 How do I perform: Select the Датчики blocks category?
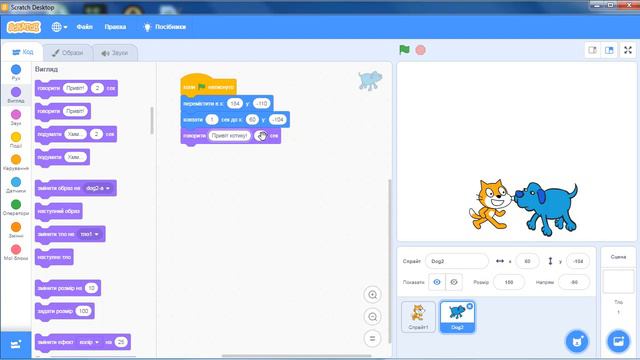16,185
